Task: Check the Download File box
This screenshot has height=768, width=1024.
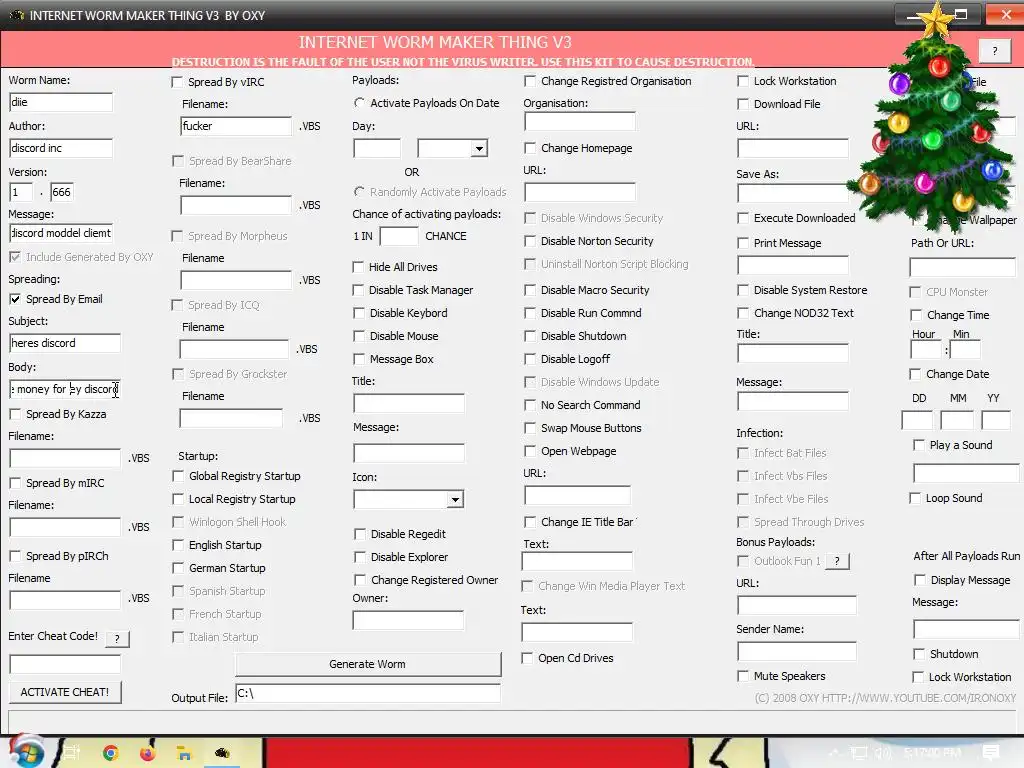Action: tap(743, 104)
